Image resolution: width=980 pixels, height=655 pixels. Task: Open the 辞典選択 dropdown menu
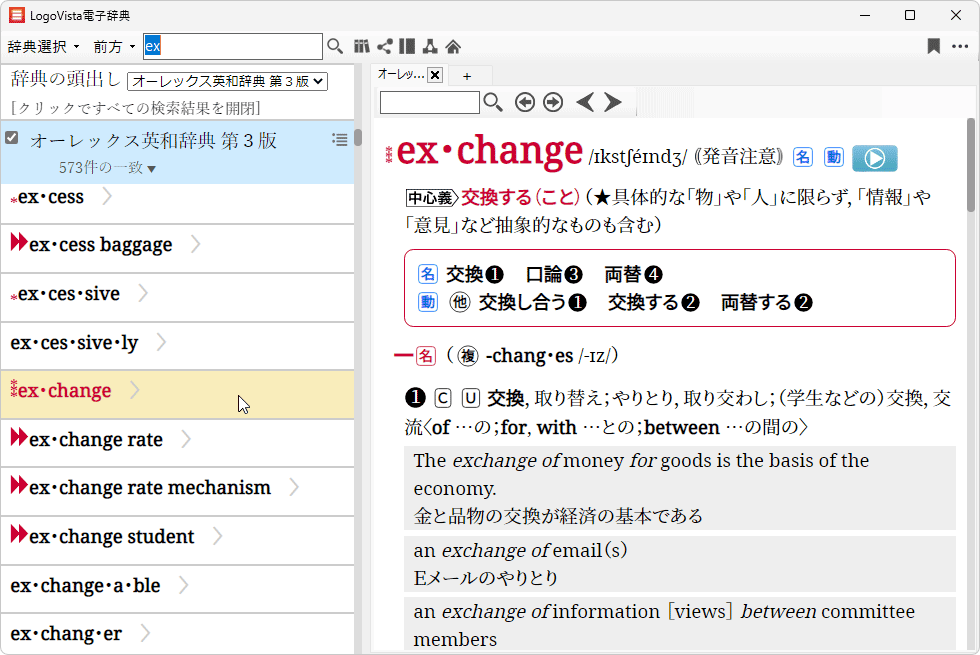(x=43, y=46)
